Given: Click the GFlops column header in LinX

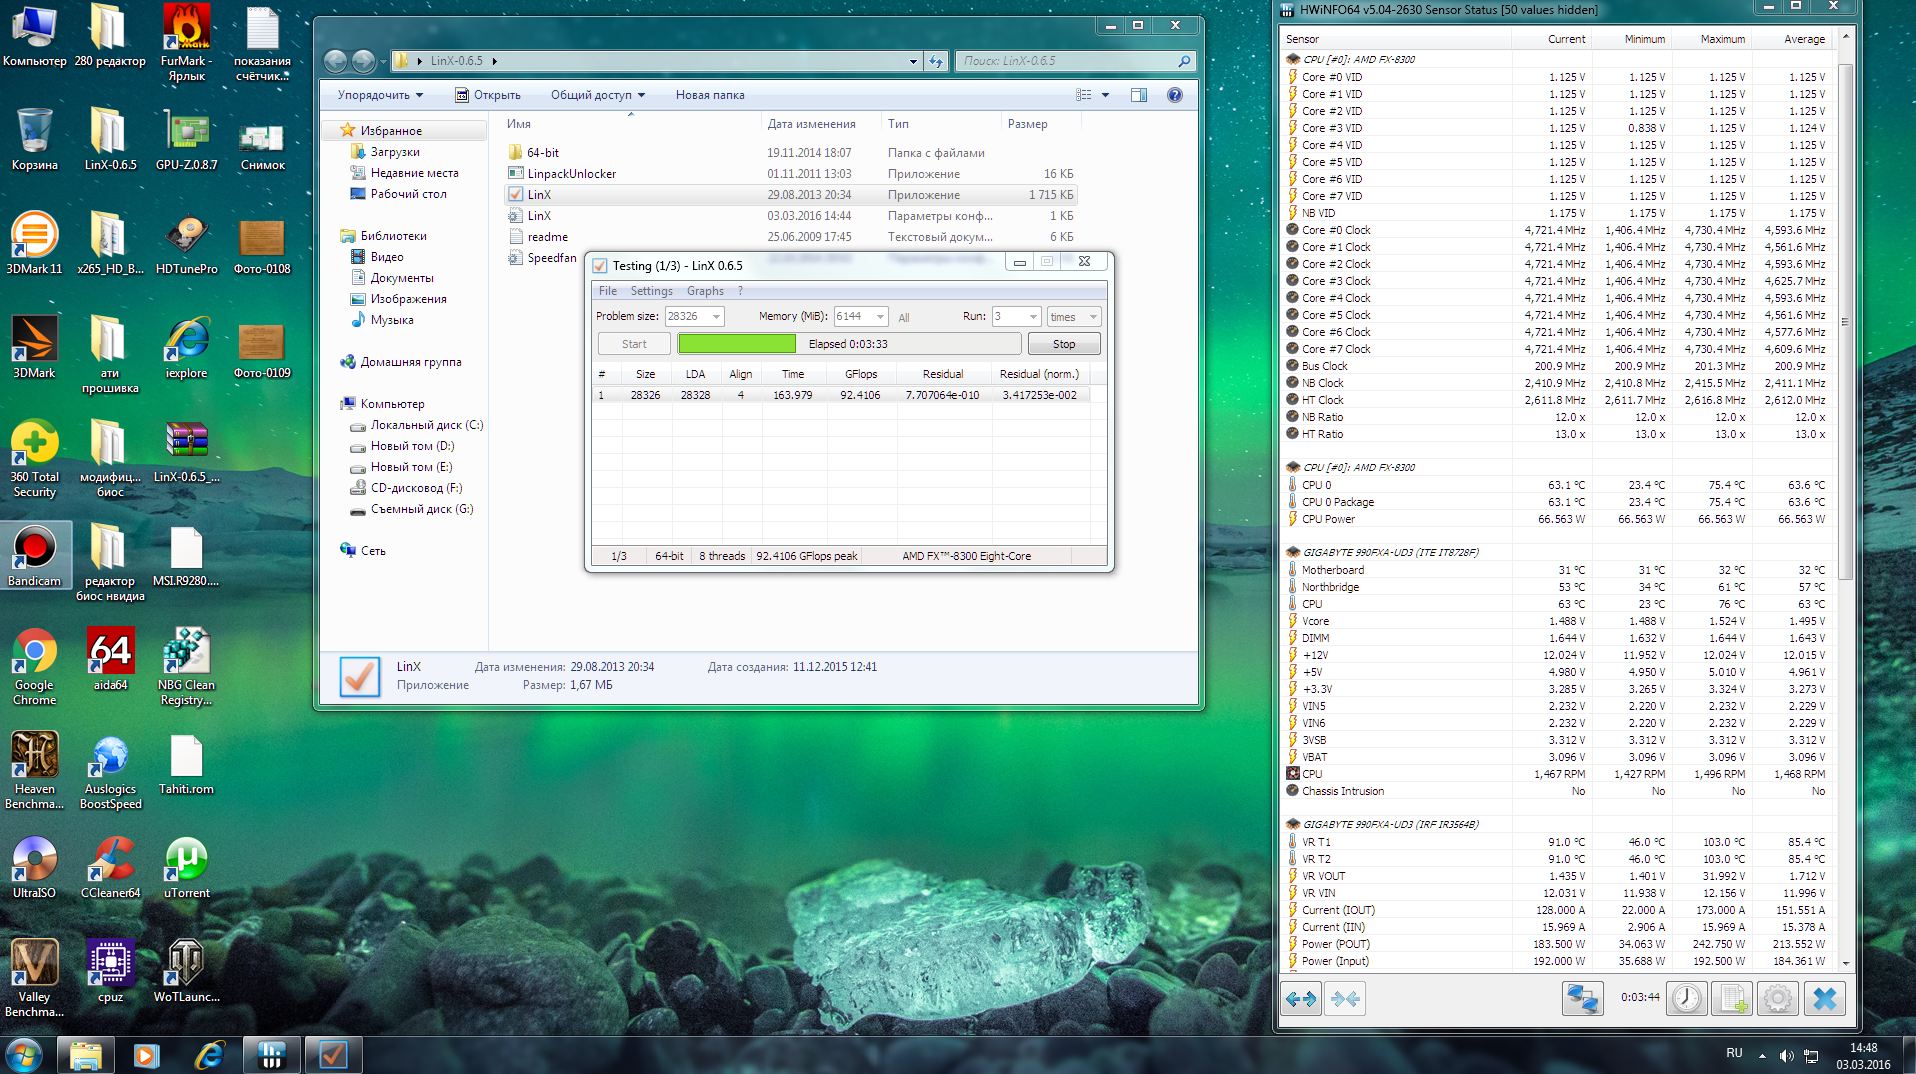Looking at the screenshot, I should [x=860, y=374].
